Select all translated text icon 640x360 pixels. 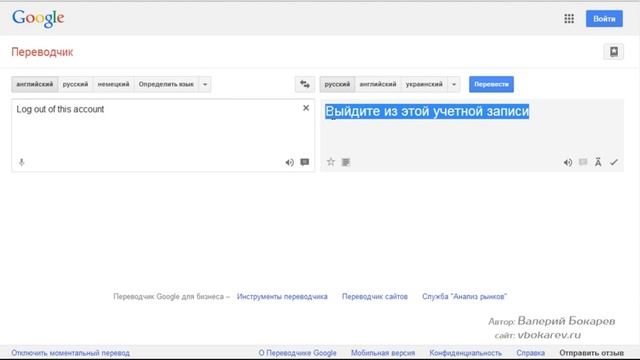(346, 162)
